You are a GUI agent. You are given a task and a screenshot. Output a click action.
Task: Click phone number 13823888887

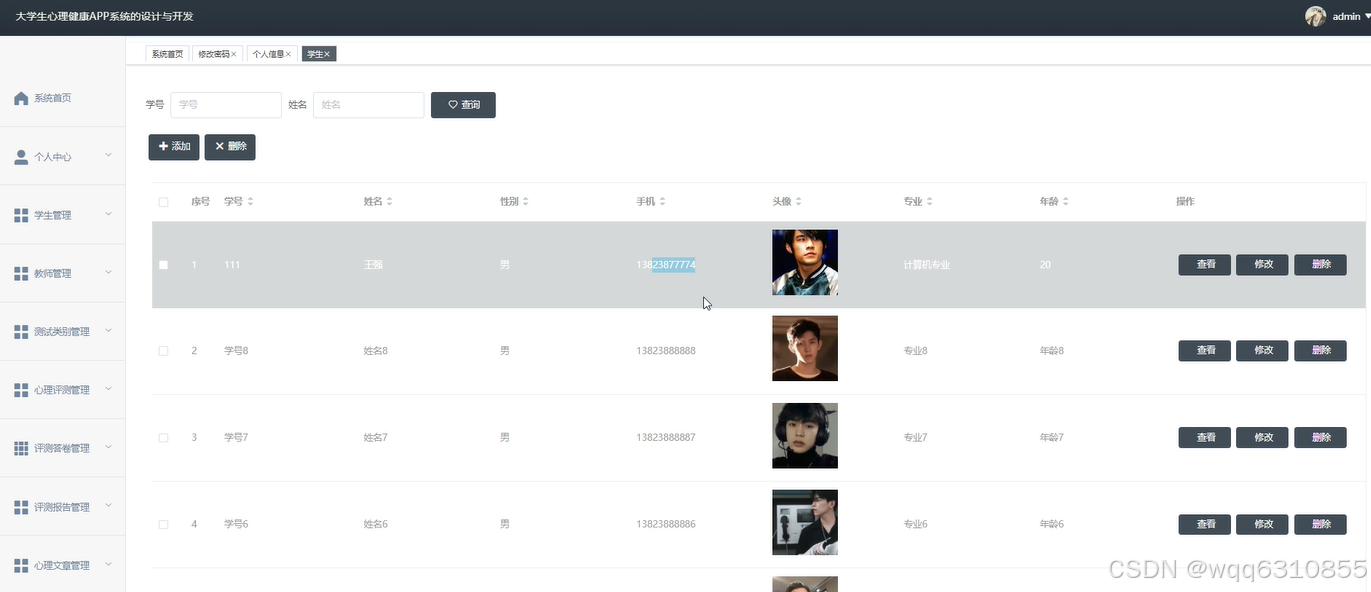tap(666, 438)
